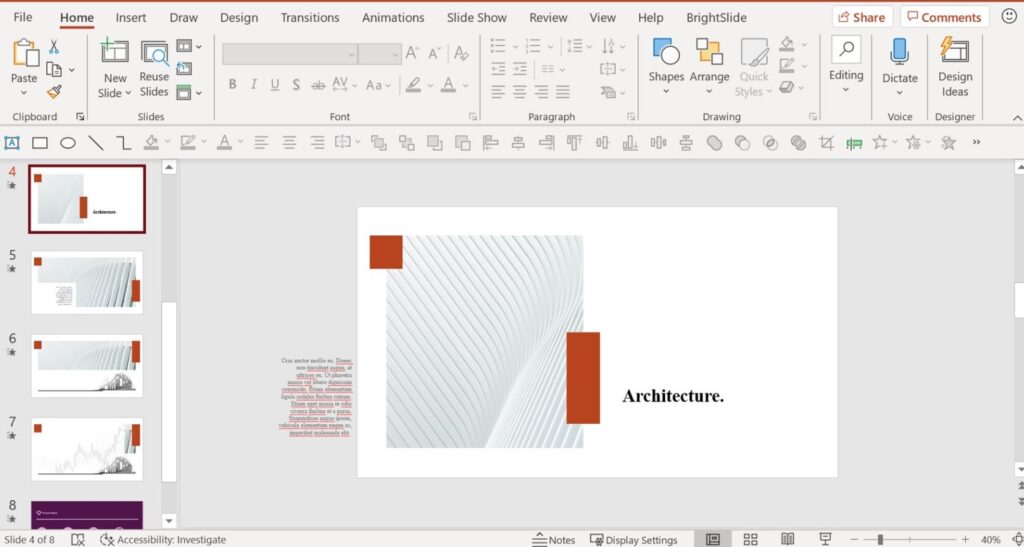Open the font name combo box
Image resolution: width=1024 pixels, height=547 pixels.
[289, 54]
